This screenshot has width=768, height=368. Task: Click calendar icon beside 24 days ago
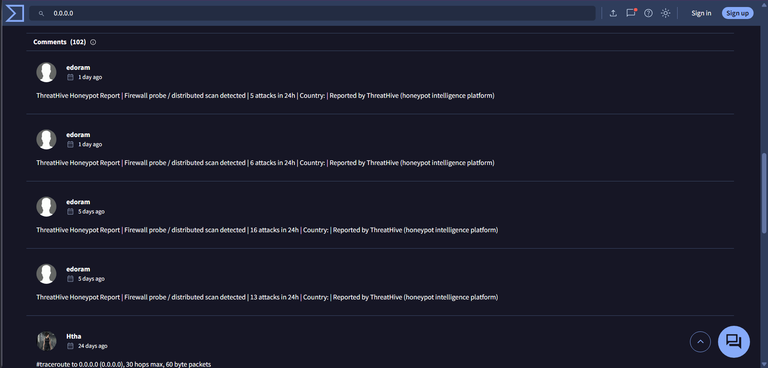tap(70, 346)
